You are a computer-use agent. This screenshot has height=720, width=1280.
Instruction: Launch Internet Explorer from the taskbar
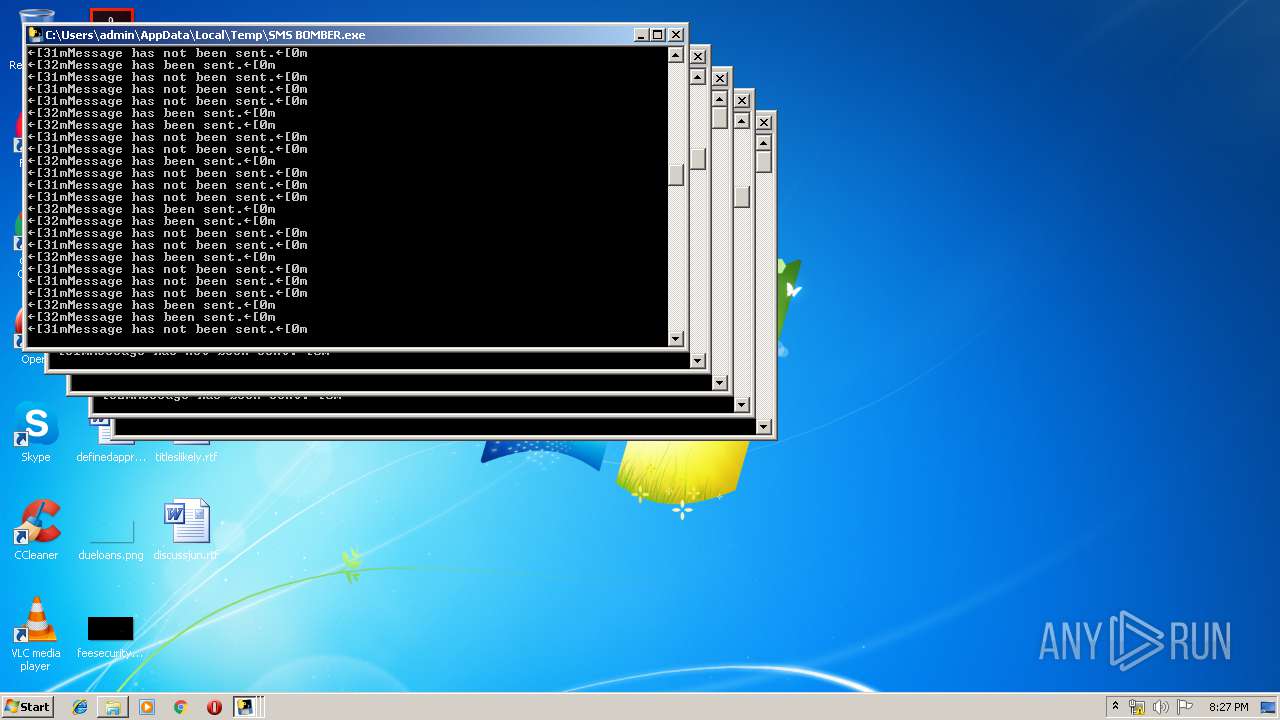pos(80,707)
